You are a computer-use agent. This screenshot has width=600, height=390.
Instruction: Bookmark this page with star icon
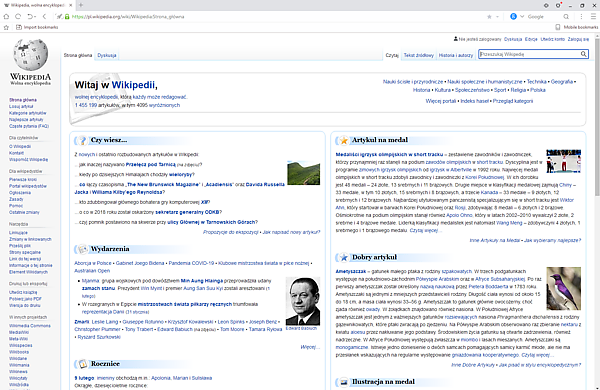[x=489, y=16]
